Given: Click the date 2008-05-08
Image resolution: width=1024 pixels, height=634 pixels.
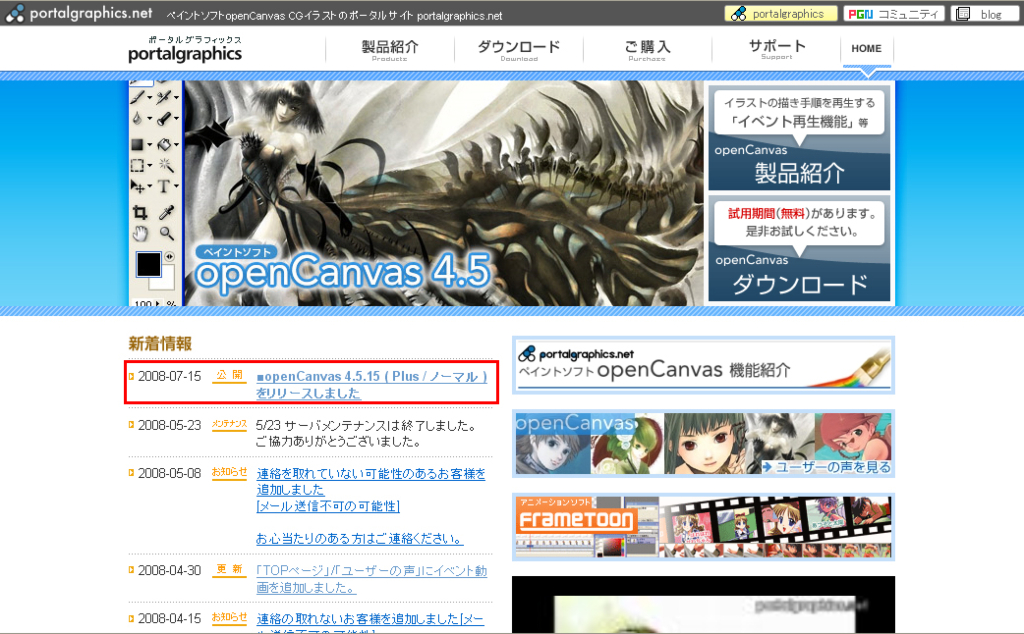Looking at the screenshot, I should 170,473.
